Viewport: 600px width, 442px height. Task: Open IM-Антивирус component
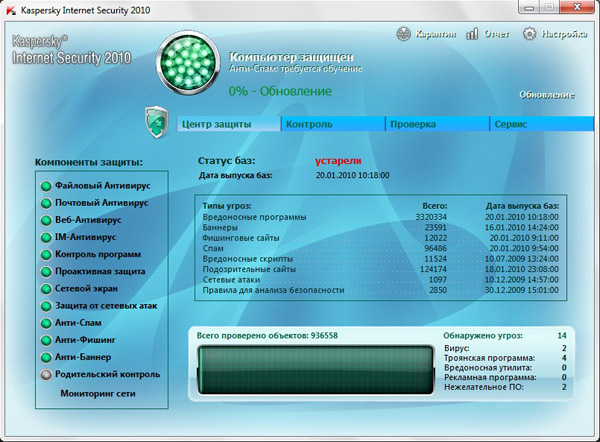tap(85, 237)
